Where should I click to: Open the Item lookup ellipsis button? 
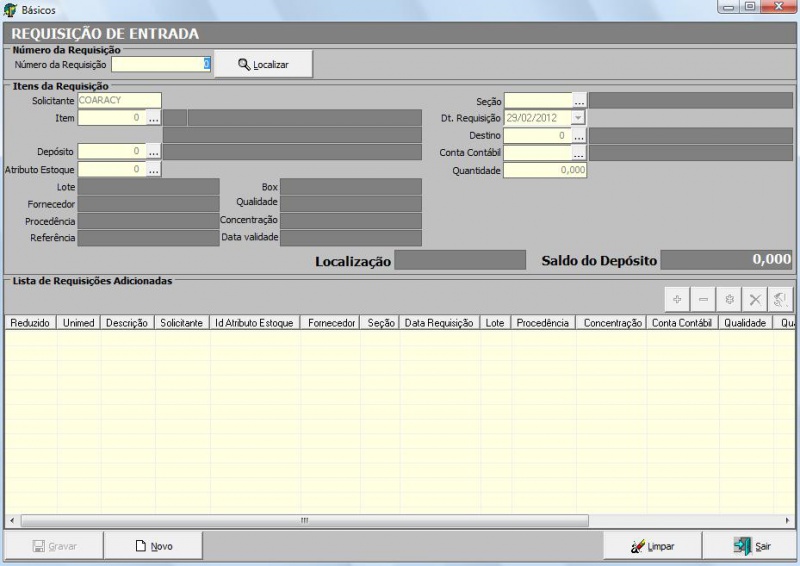click(x=154, y=118)
